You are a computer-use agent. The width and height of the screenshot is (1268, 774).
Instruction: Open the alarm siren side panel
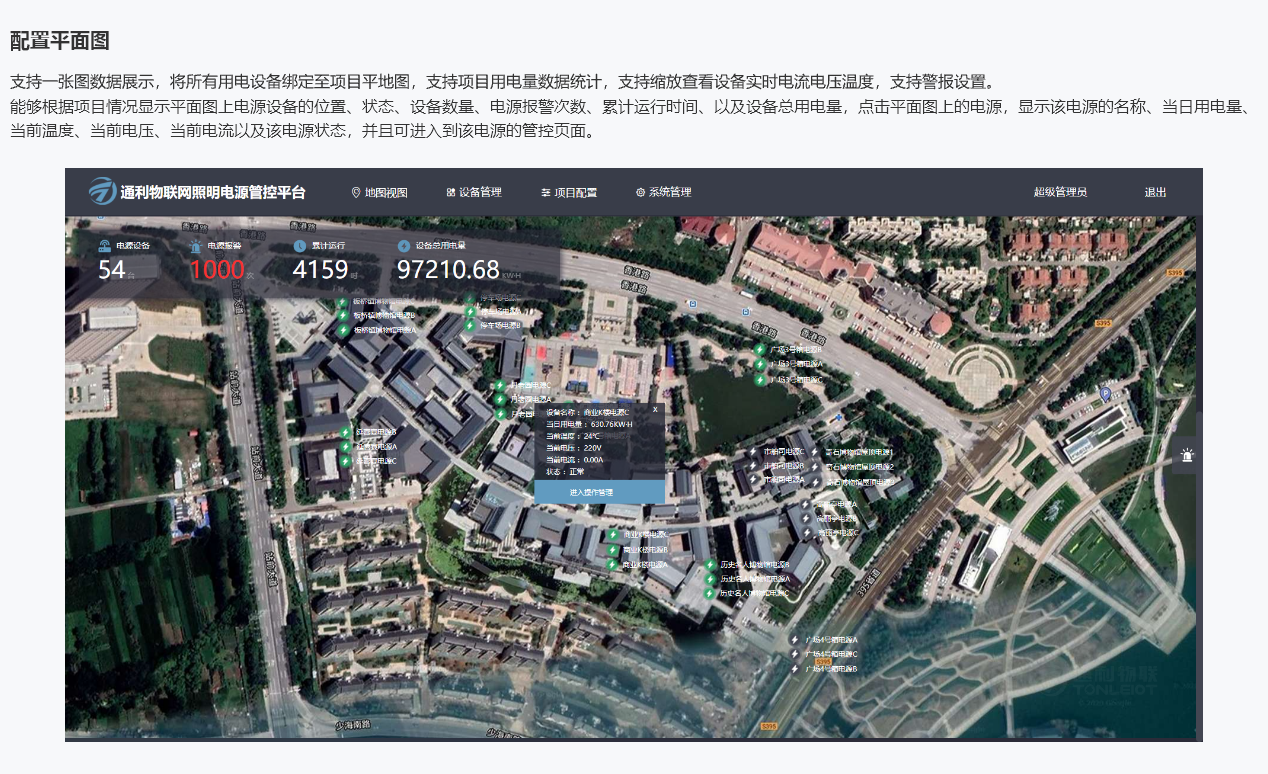click(1186, 456)
